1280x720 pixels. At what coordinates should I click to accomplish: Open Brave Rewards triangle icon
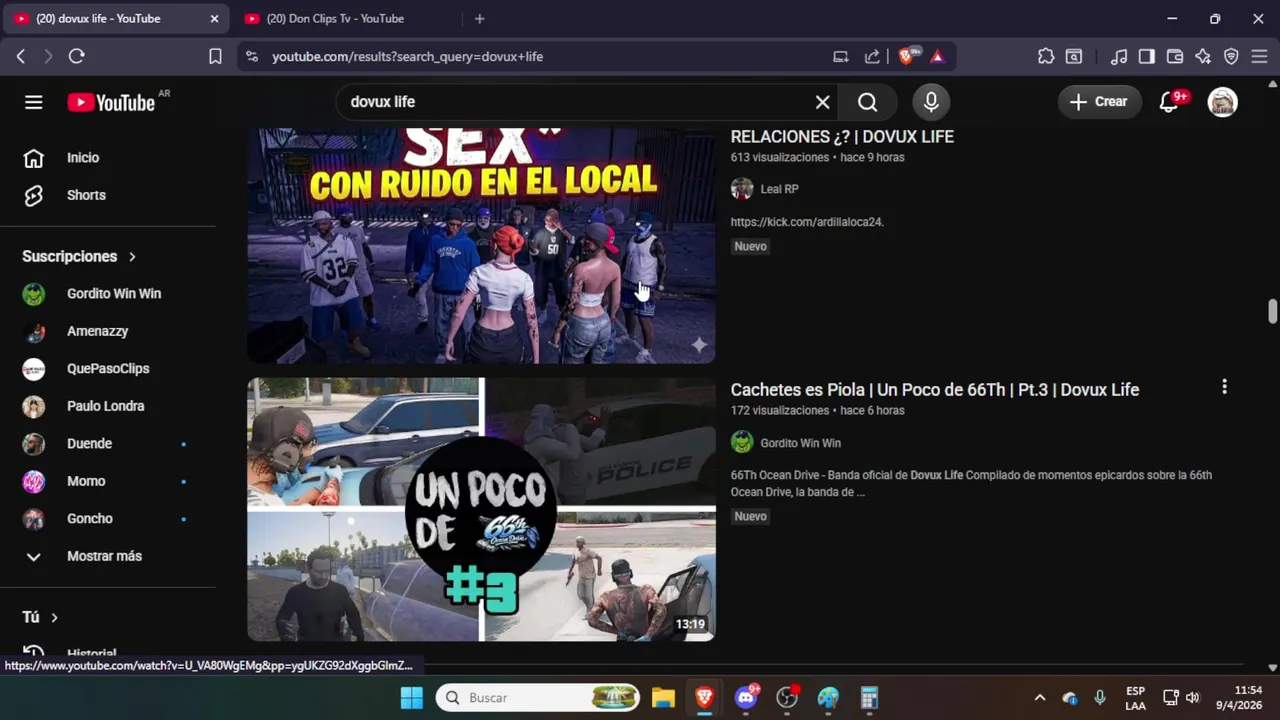pyautogui.click(x=937, y=57)
